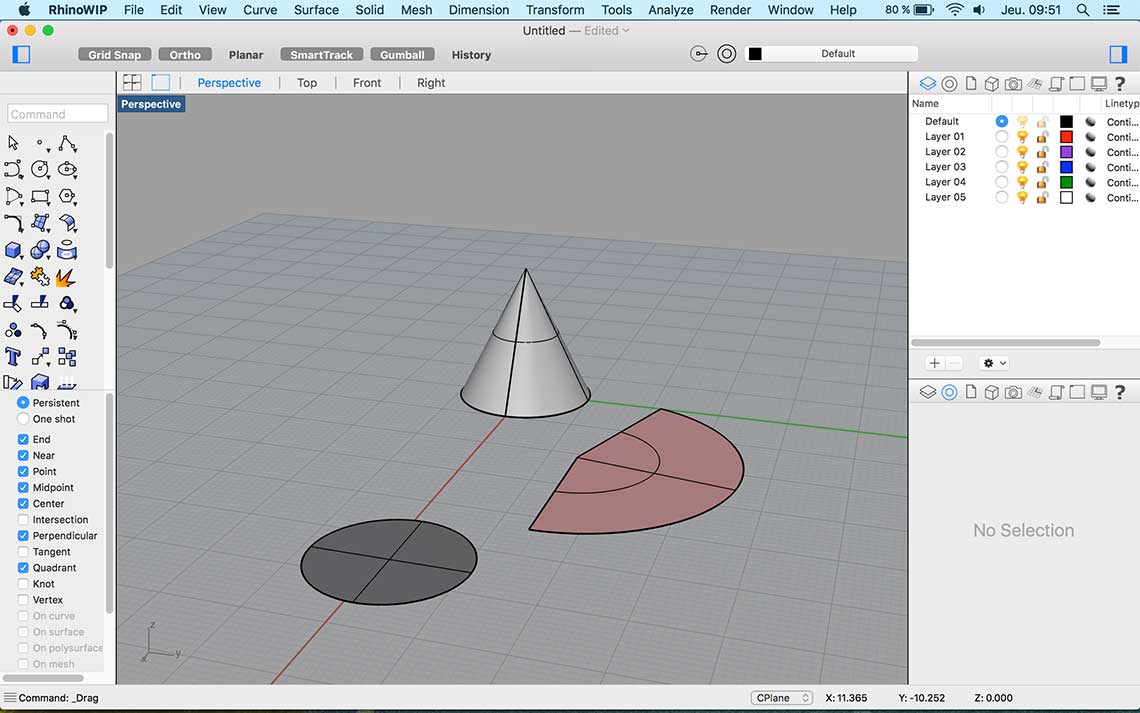The height and width of the screenshot is (713, 1140).
Task: Select the Split tool
Action: (40, 303)
